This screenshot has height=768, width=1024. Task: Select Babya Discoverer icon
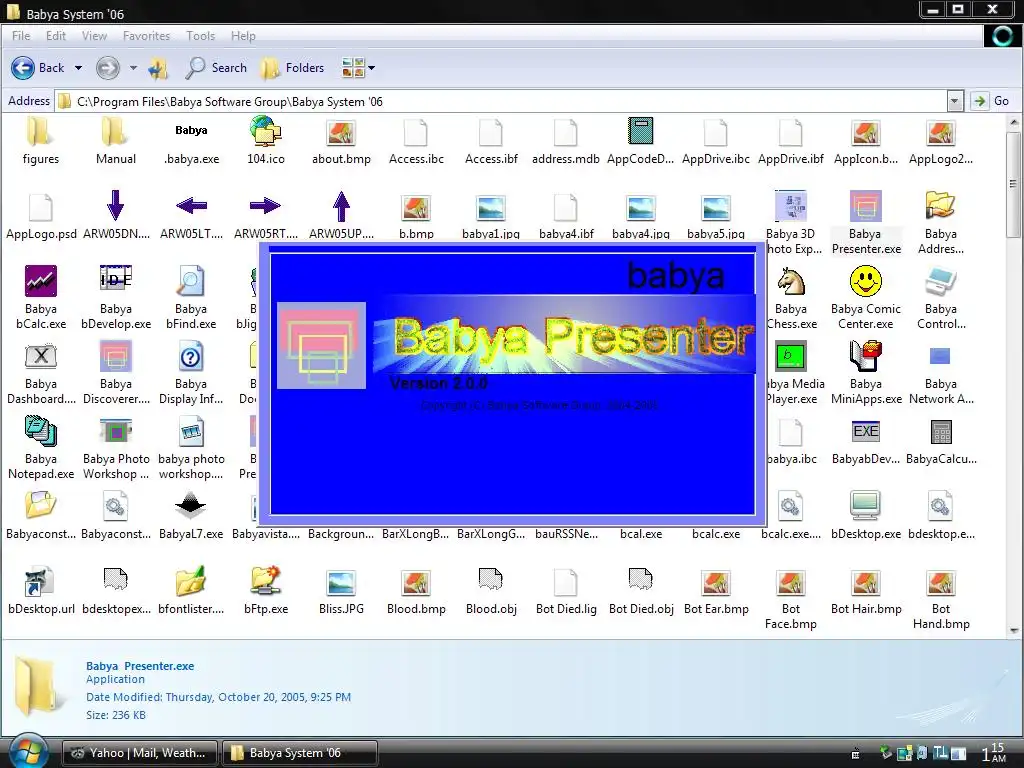(x=116, y=357)
